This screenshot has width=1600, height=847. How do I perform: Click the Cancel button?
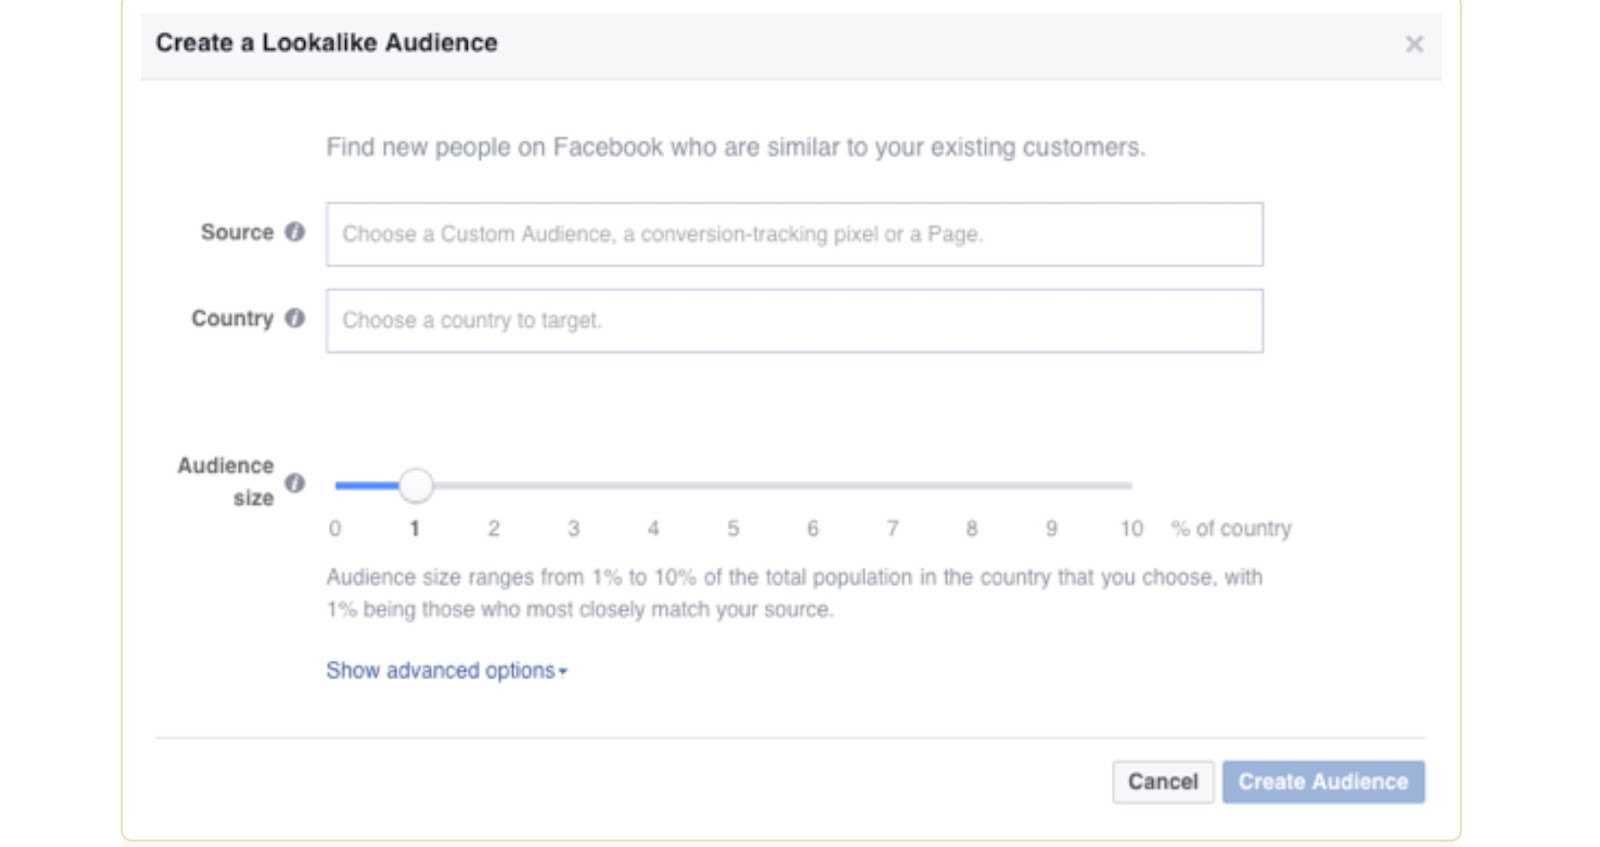click(1163, 782)
